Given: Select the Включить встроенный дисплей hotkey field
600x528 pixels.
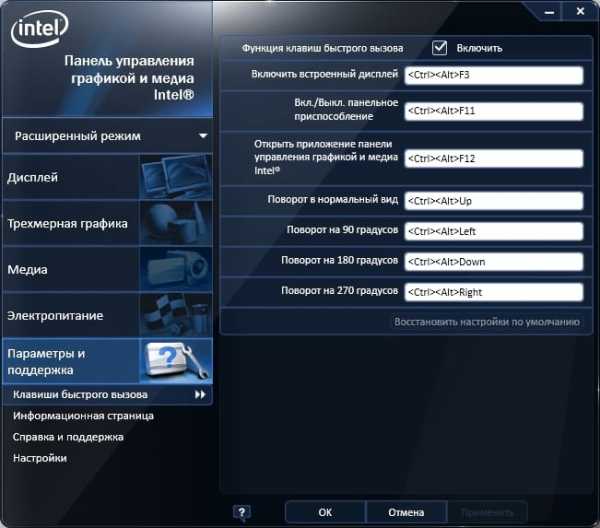Looking at the screenshot, I should click(x=493, y=75).
